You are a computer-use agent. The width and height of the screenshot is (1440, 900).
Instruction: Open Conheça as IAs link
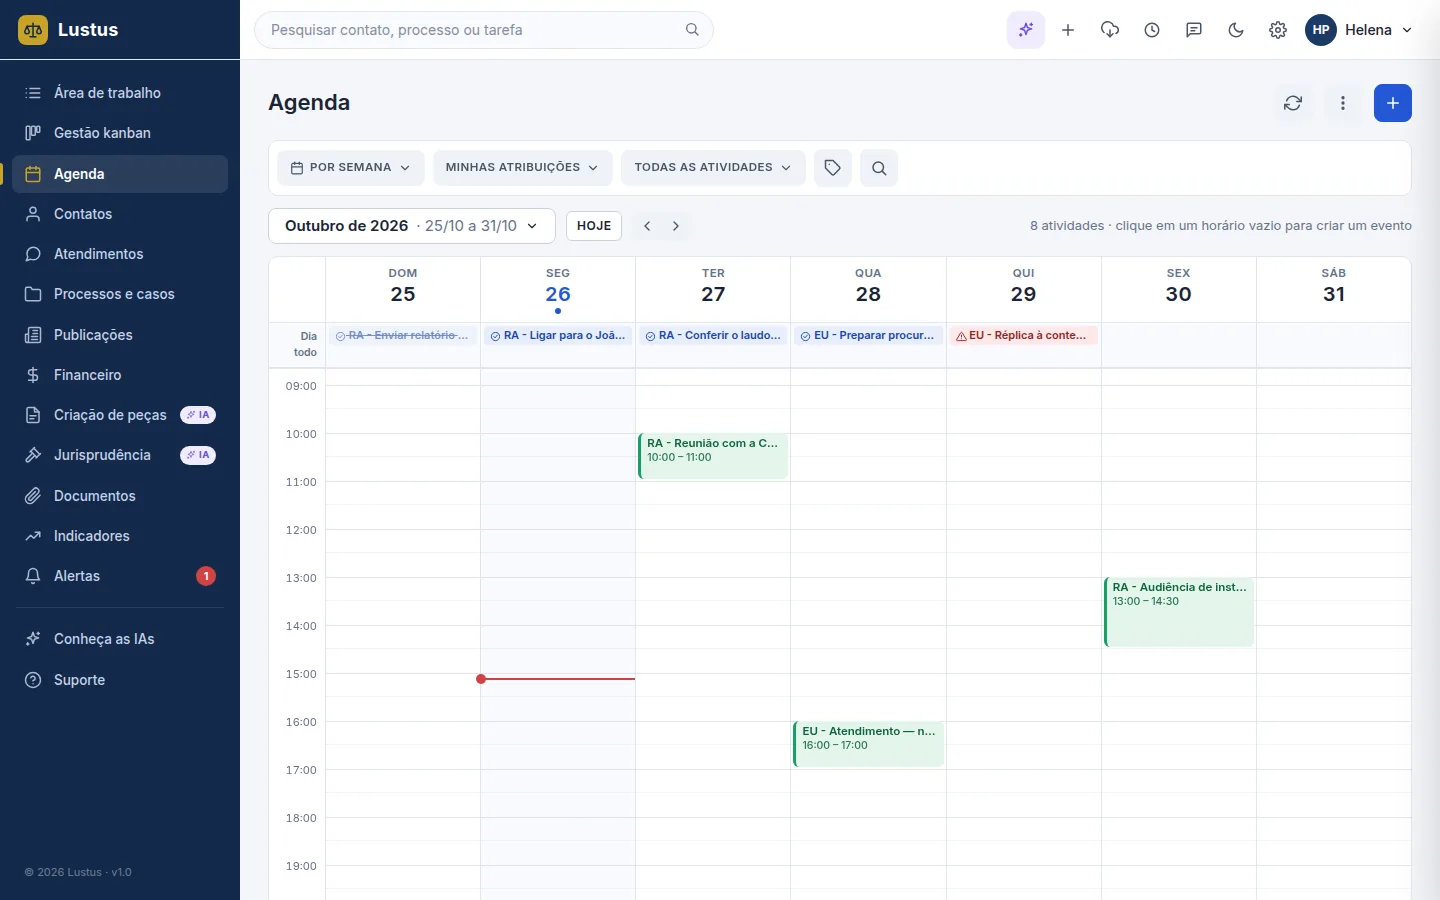point(120,639)
